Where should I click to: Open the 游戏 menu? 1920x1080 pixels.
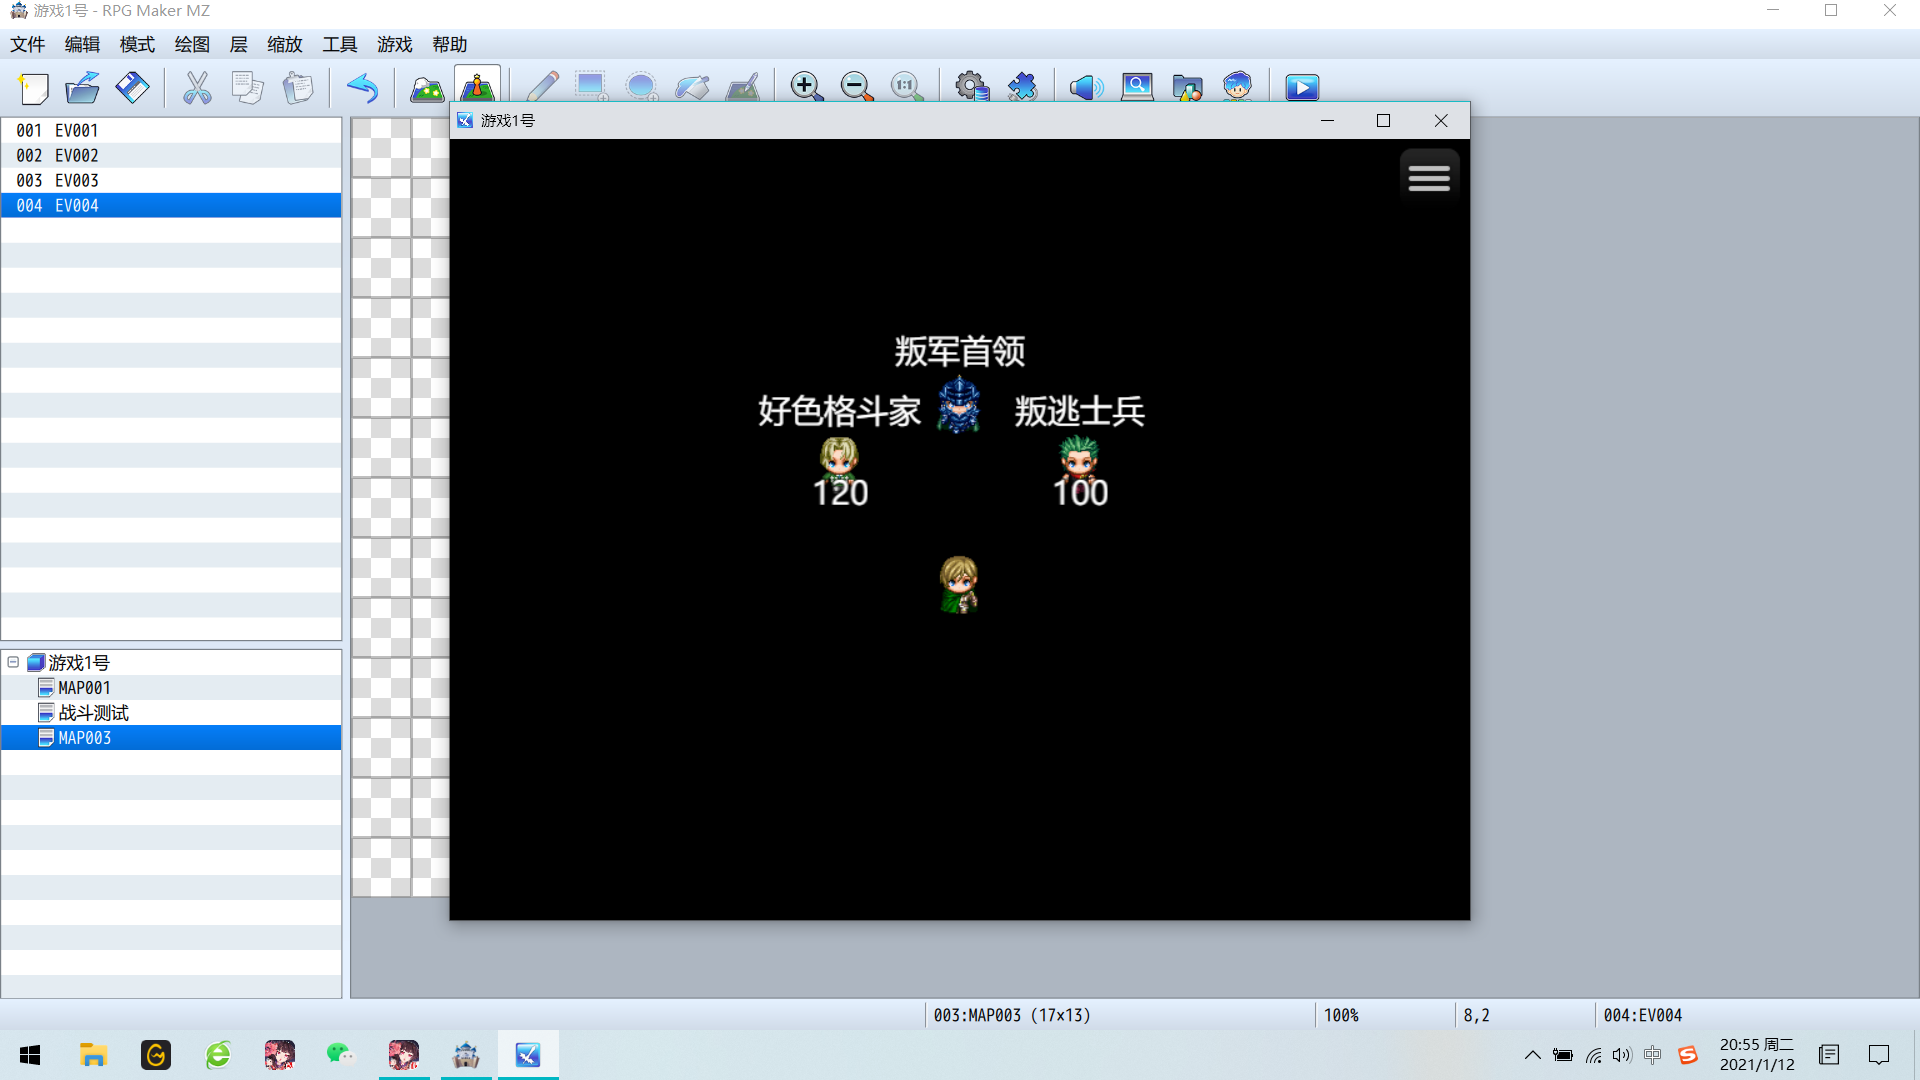(394, 44)
